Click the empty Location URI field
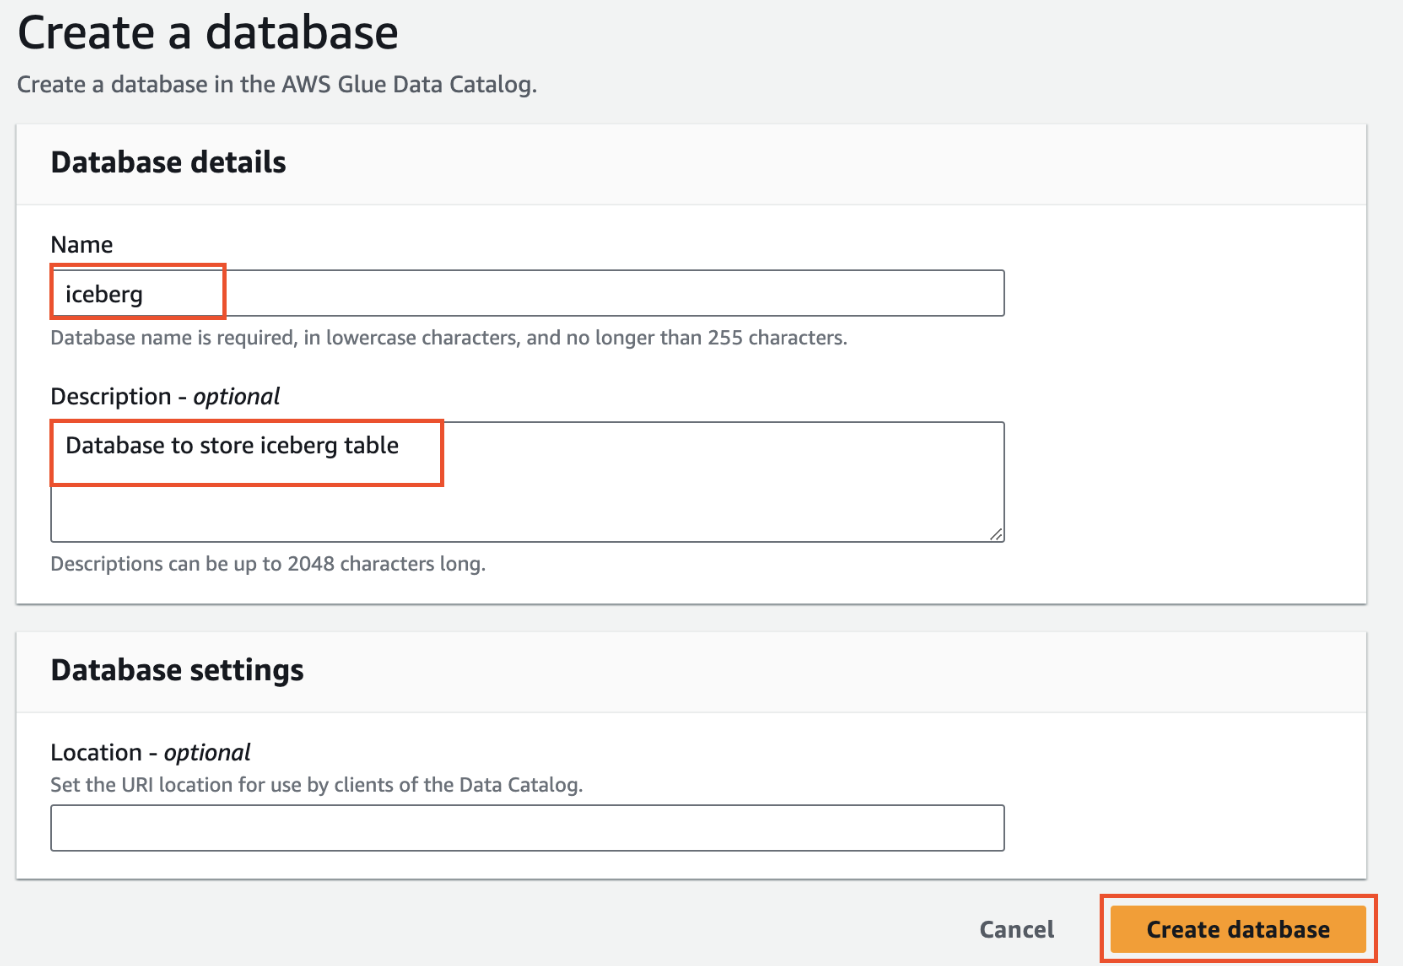Viewport: 1404px width, 966px height. [x=527, y=828]
